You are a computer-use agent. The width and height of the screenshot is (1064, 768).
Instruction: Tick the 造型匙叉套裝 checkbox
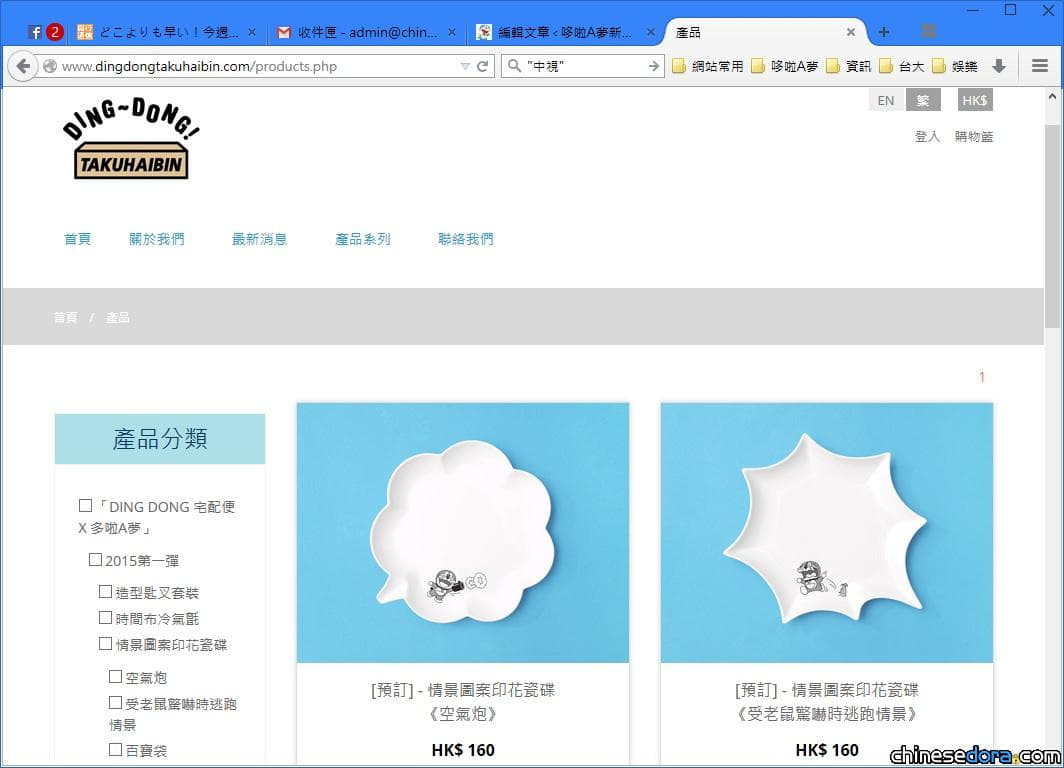[105, 592]
